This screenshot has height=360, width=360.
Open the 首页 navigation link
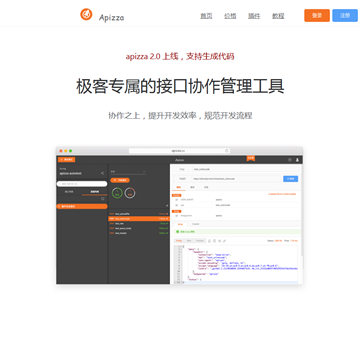[206, 16]
